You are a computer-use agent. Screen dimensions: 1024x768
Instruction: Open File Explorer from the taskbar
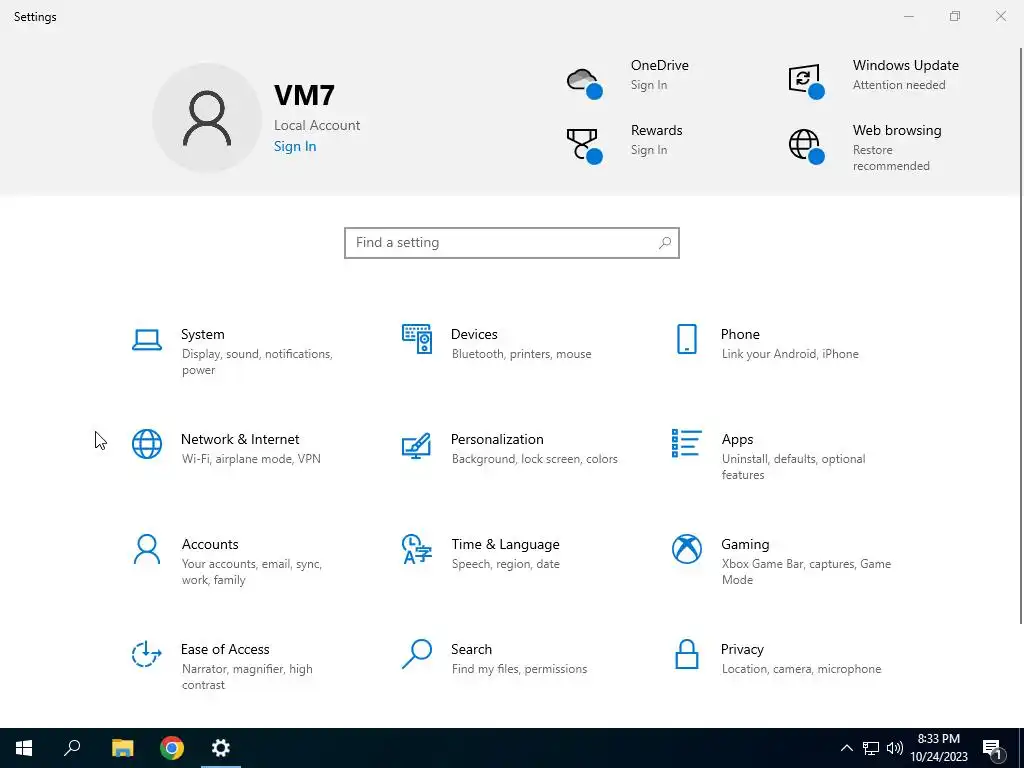pos(122,748)
